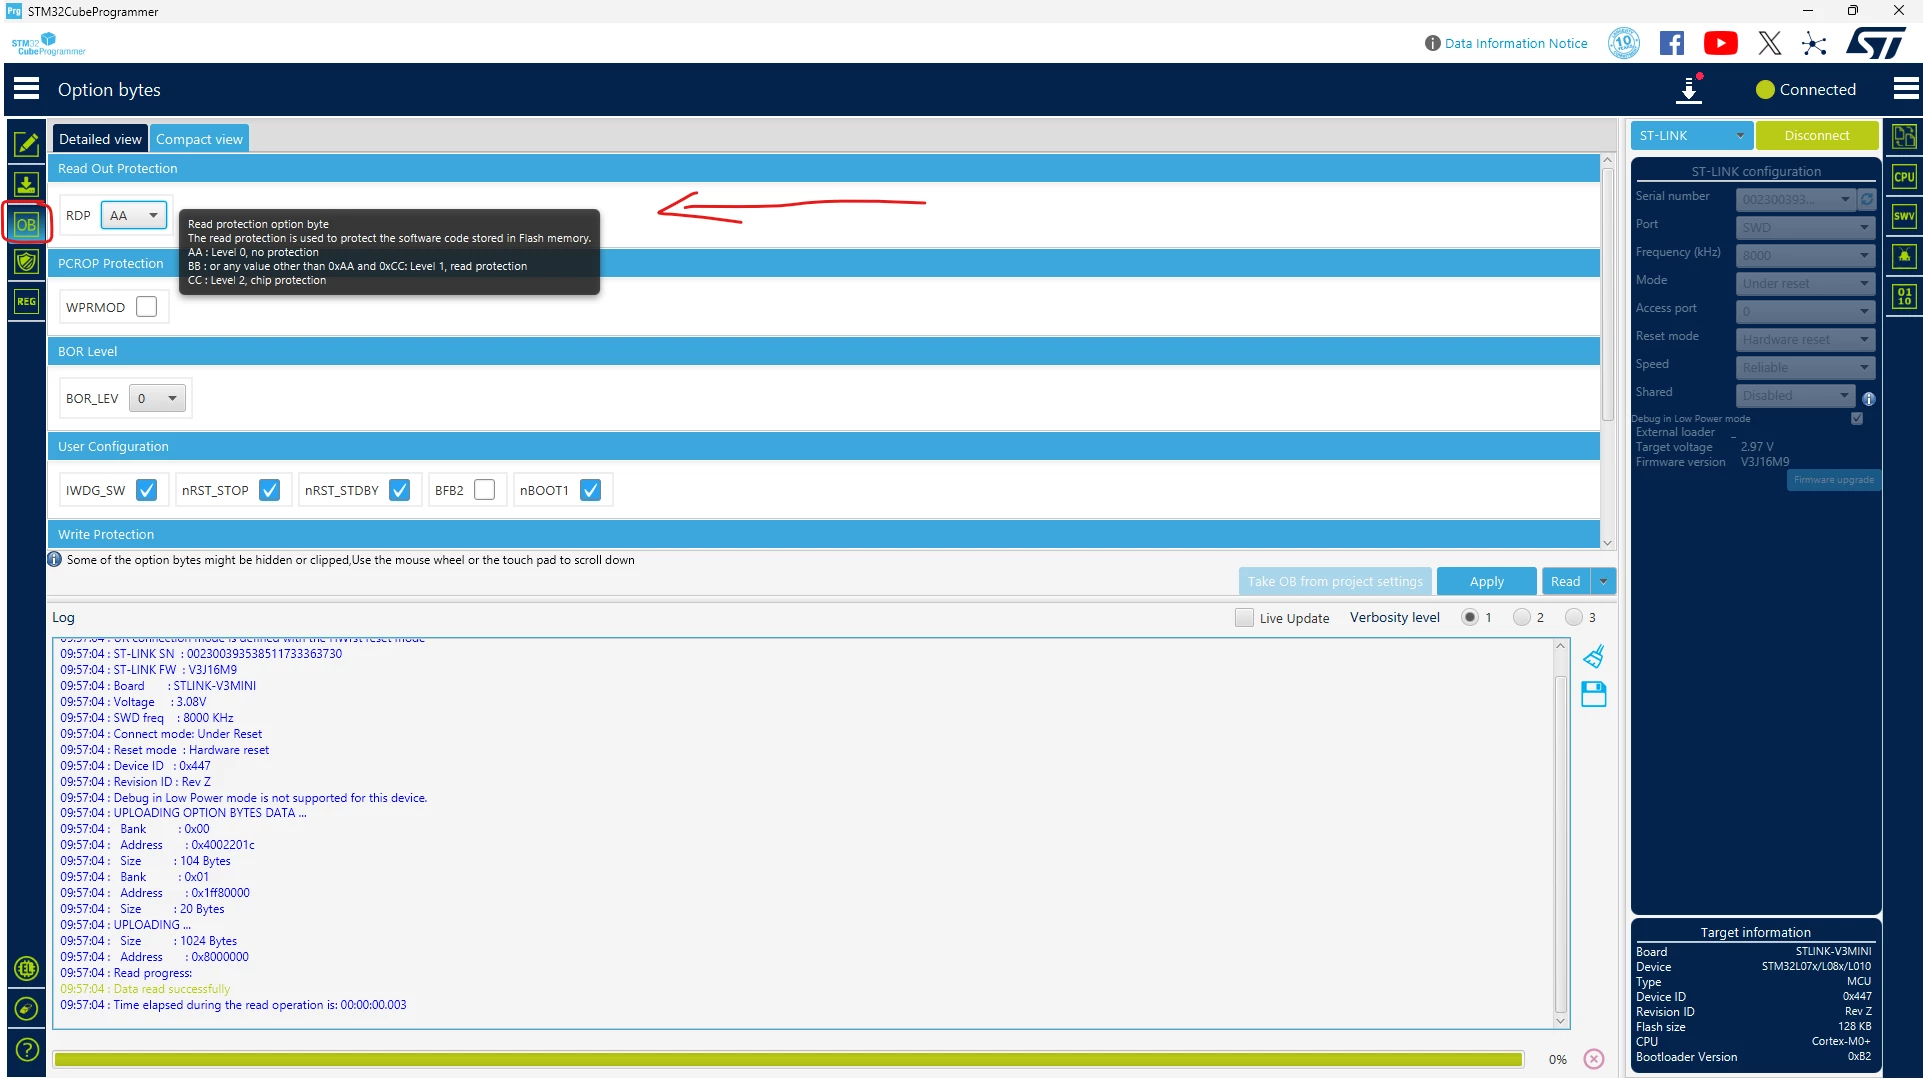This screenshot has width=1923, height=1079.
Task: Uncheck the nRST_STOP option
Action: pos(270,490)
